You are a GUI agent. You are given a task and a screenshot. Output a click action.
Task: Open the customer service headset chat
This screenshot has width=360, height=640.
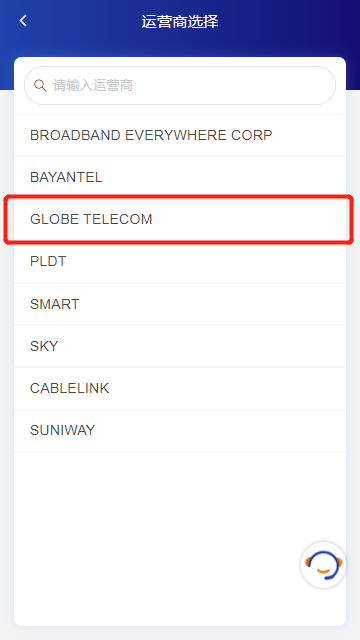[x=323, y=565]
